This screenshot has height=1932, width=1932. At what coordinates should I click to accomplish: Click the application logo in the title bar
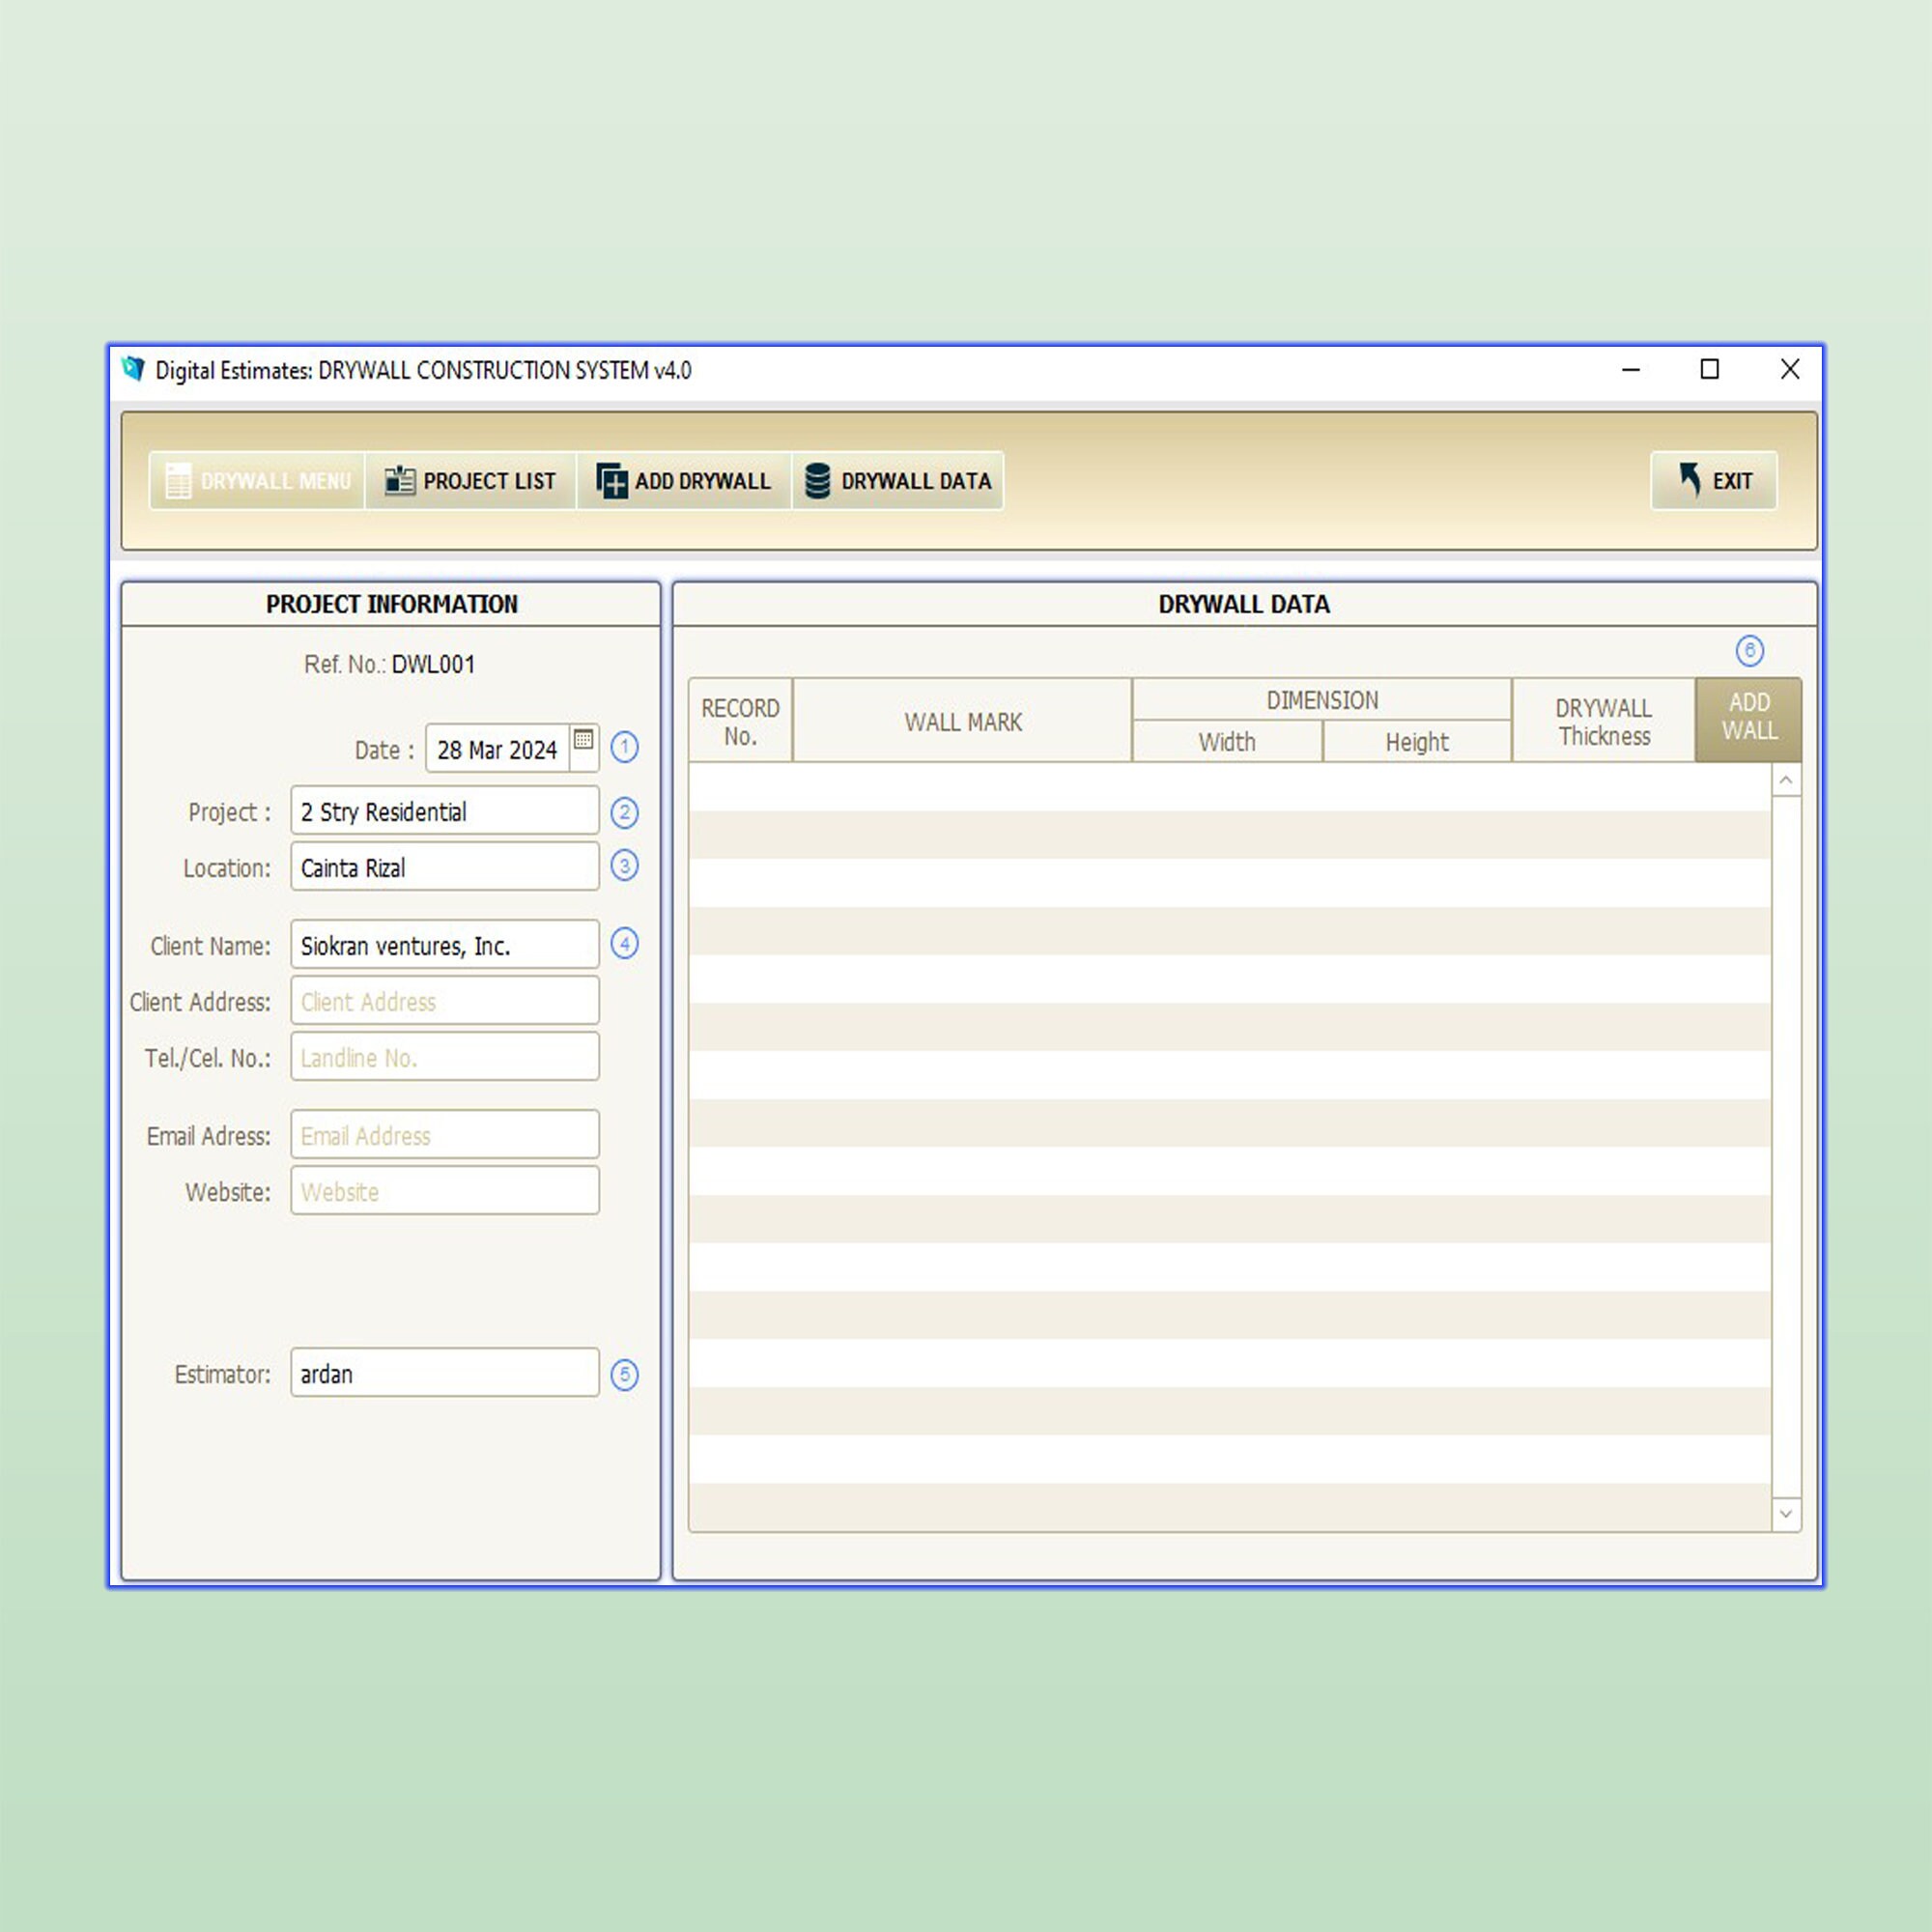click(131, 370)
